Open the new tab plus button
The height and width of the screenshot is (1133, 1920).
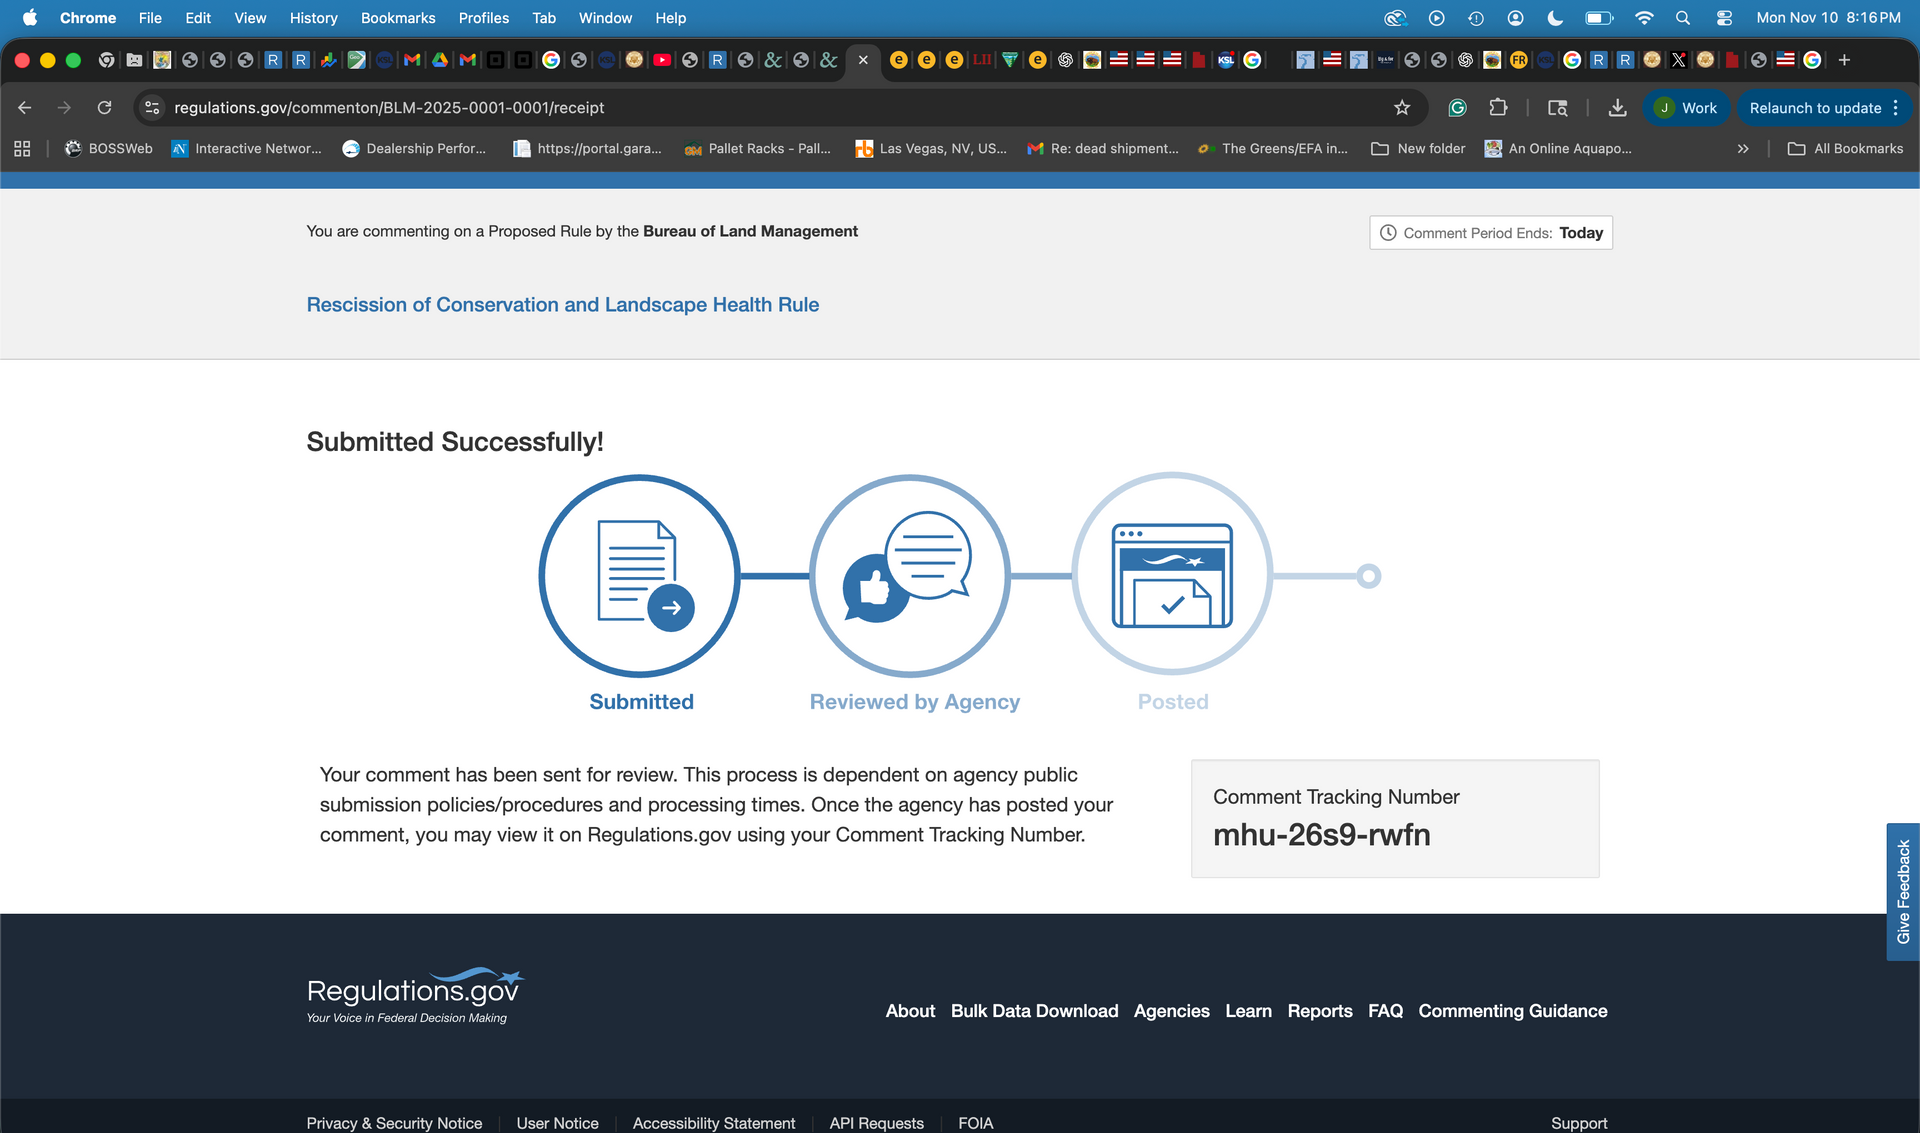point(1845,60)
